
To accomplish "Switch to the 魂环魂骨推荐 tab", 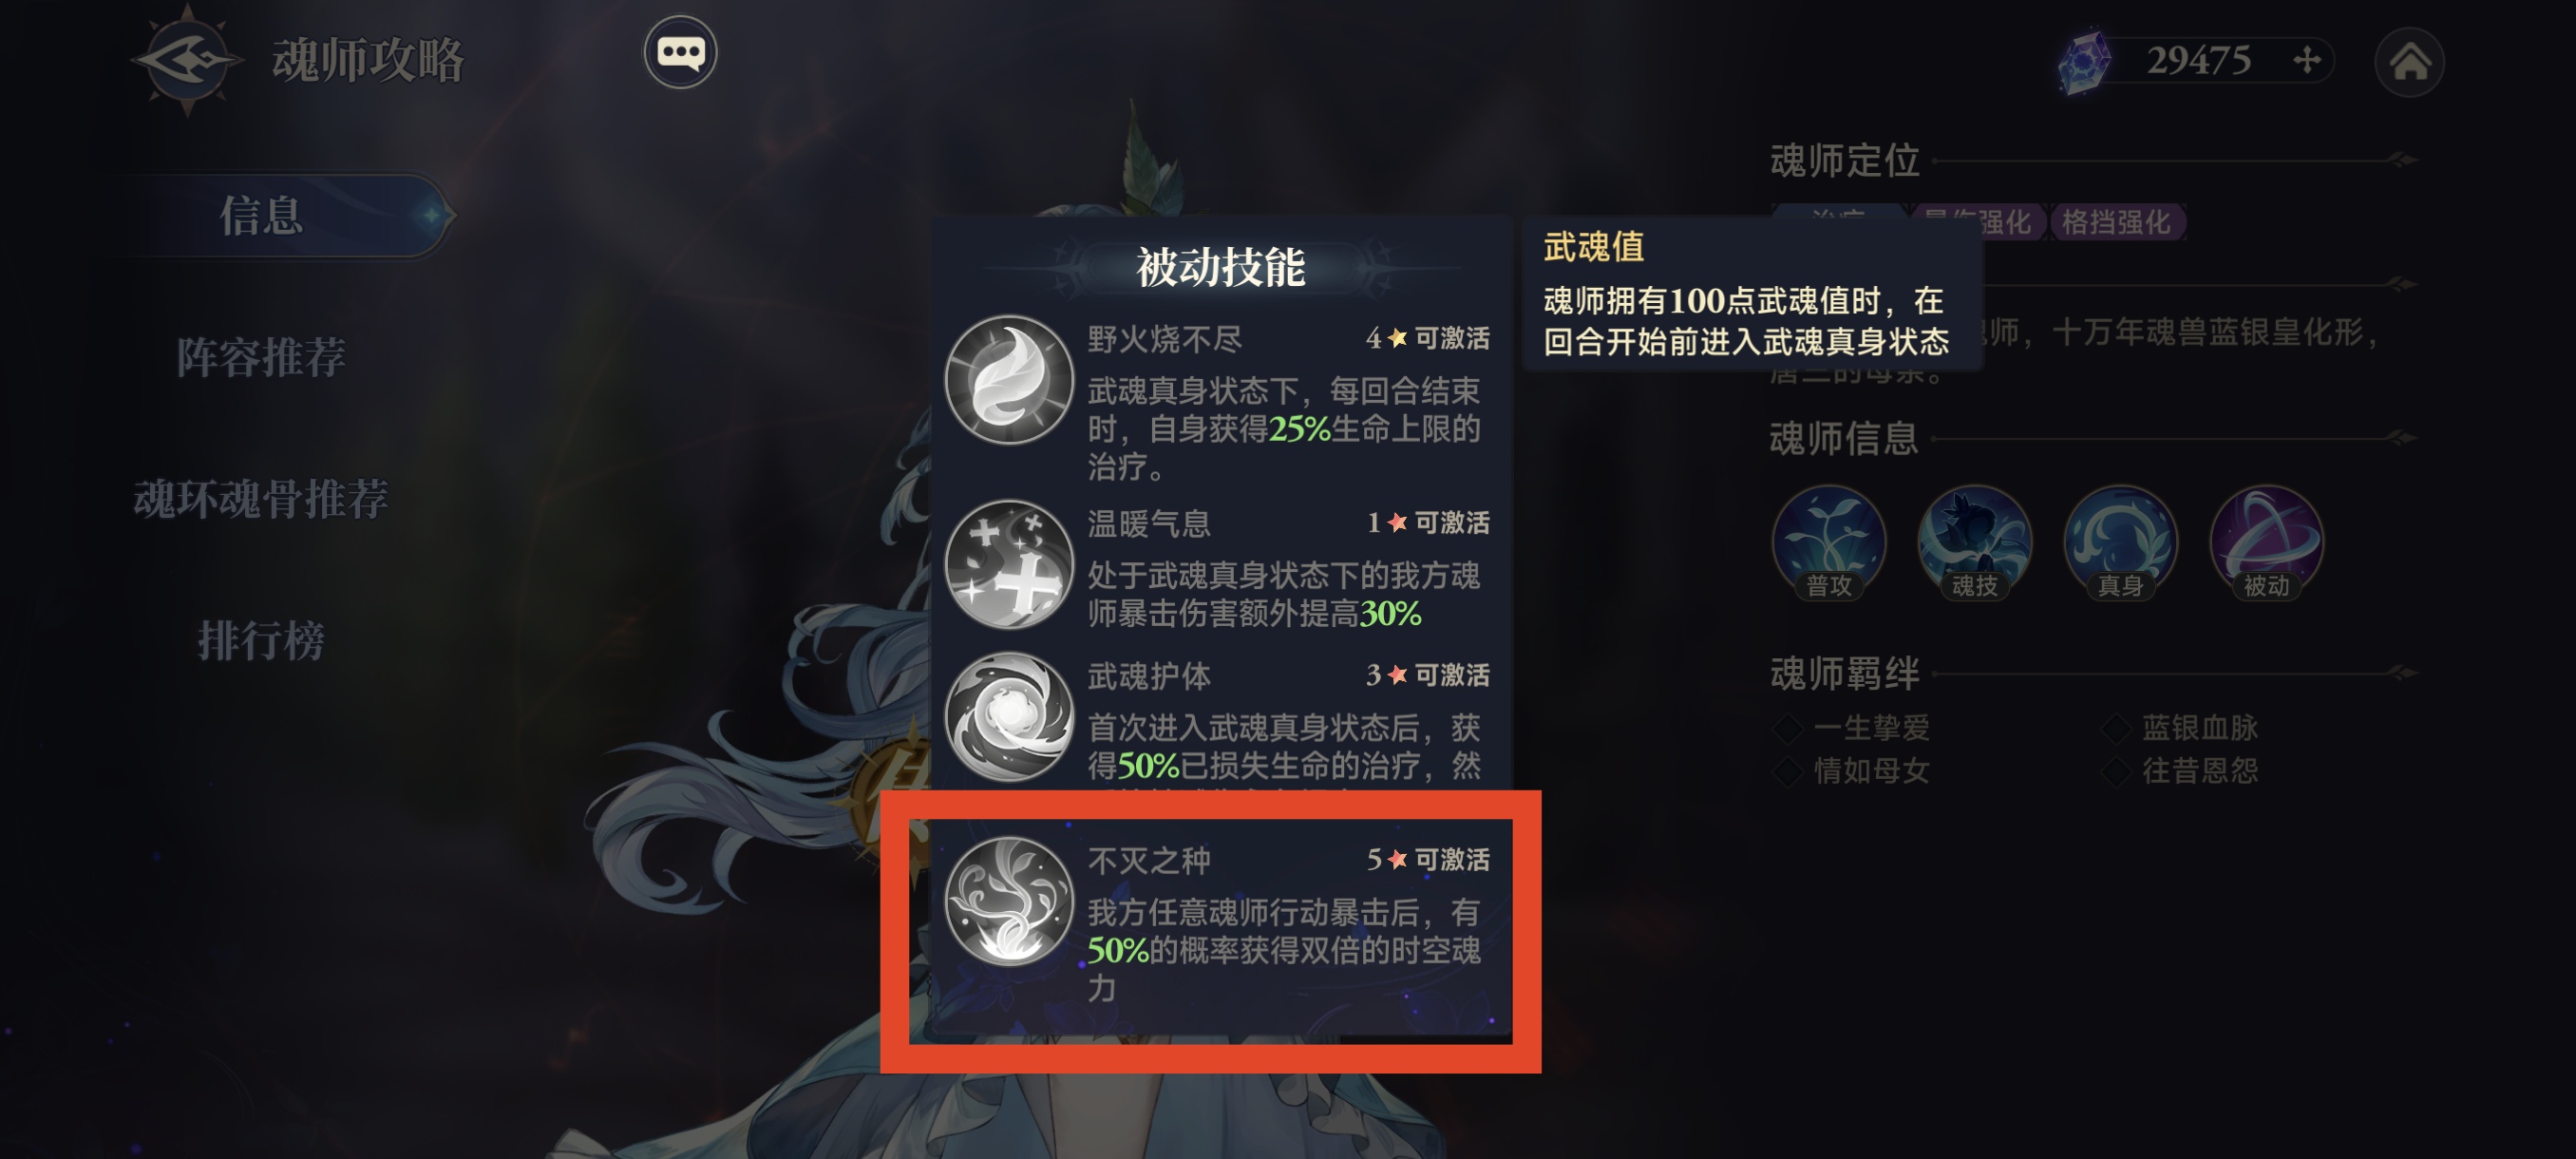I will 261,498.
